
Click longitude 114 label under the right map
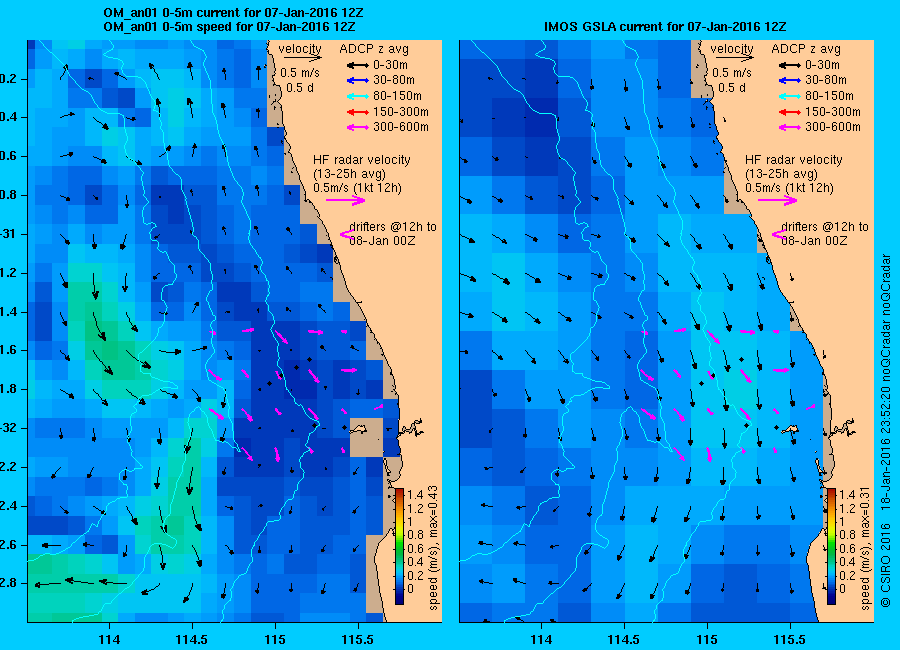541,640
